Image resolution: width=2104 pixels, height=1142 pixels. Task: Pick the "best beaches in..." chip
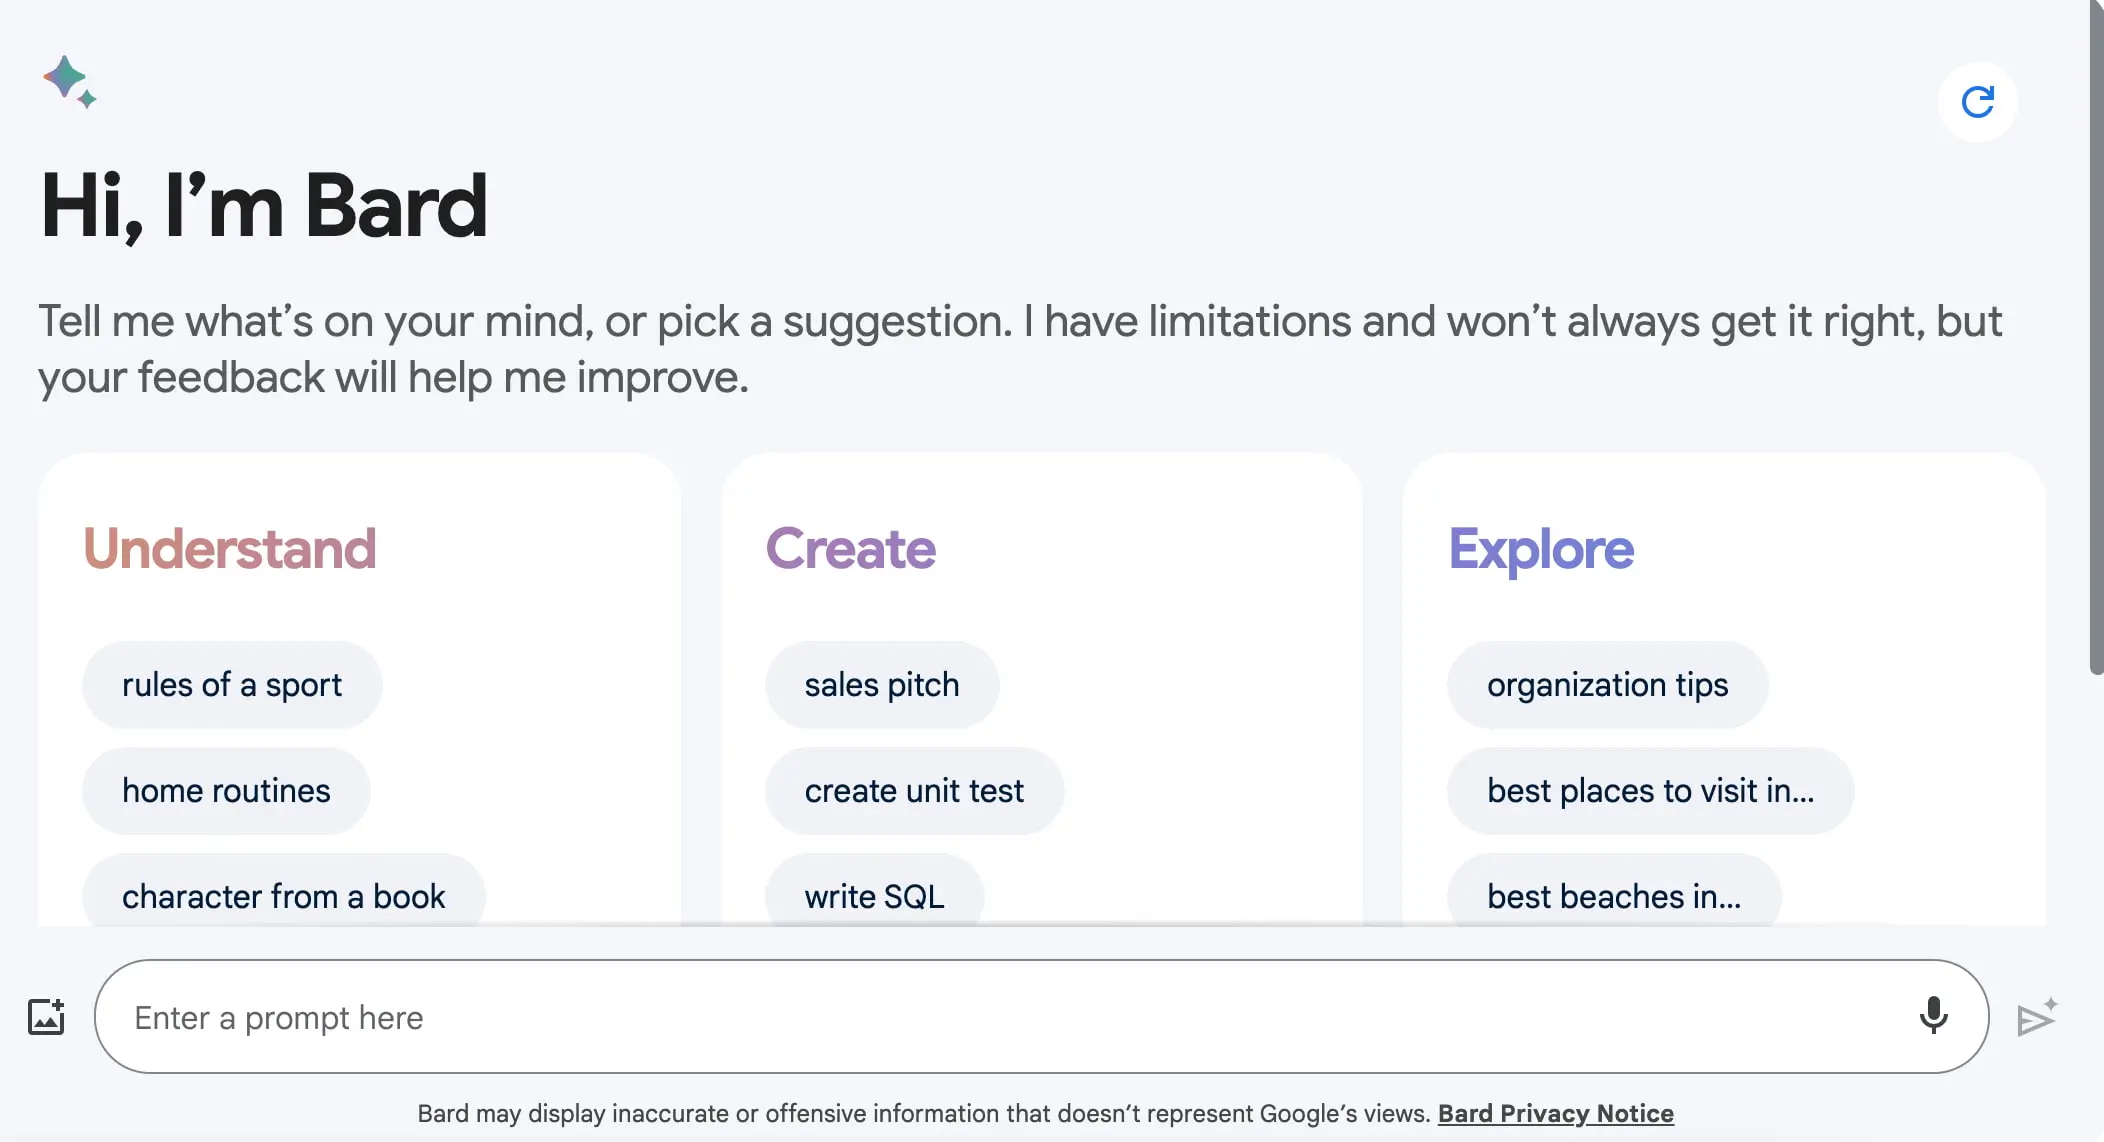pyautogui.click(x=1613, y=895)
